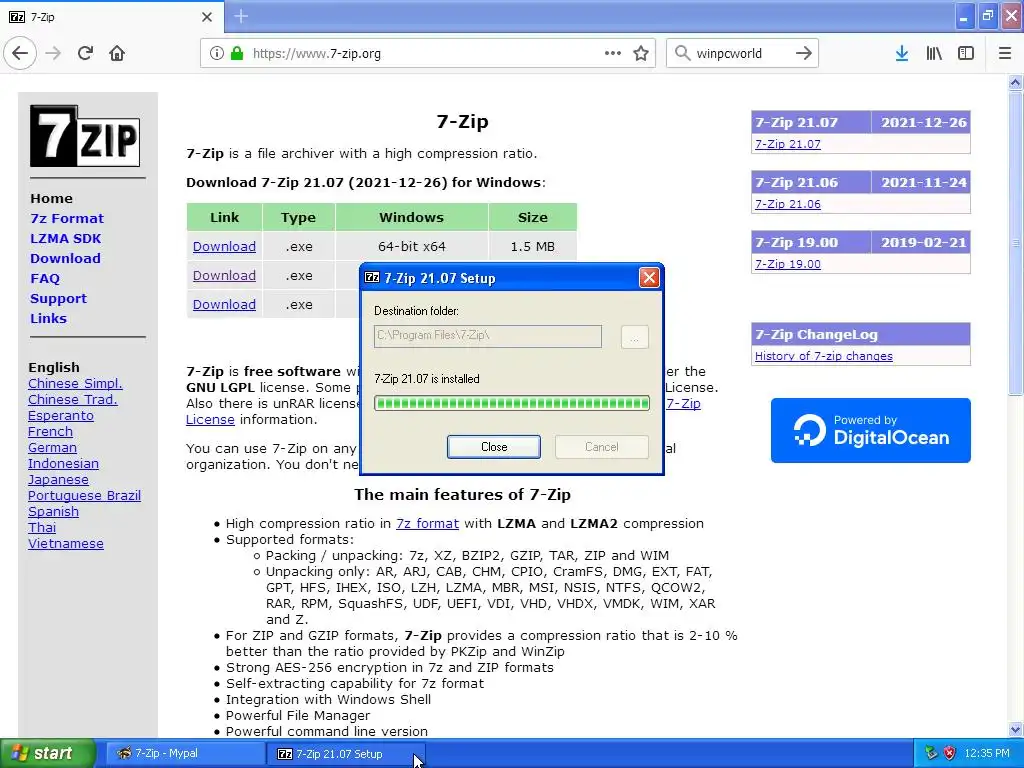Viewport: 1024px width, 768px height.
Task: Open the Downloads arrow icon
Action: pyautogui.click(x=902, y=54)
